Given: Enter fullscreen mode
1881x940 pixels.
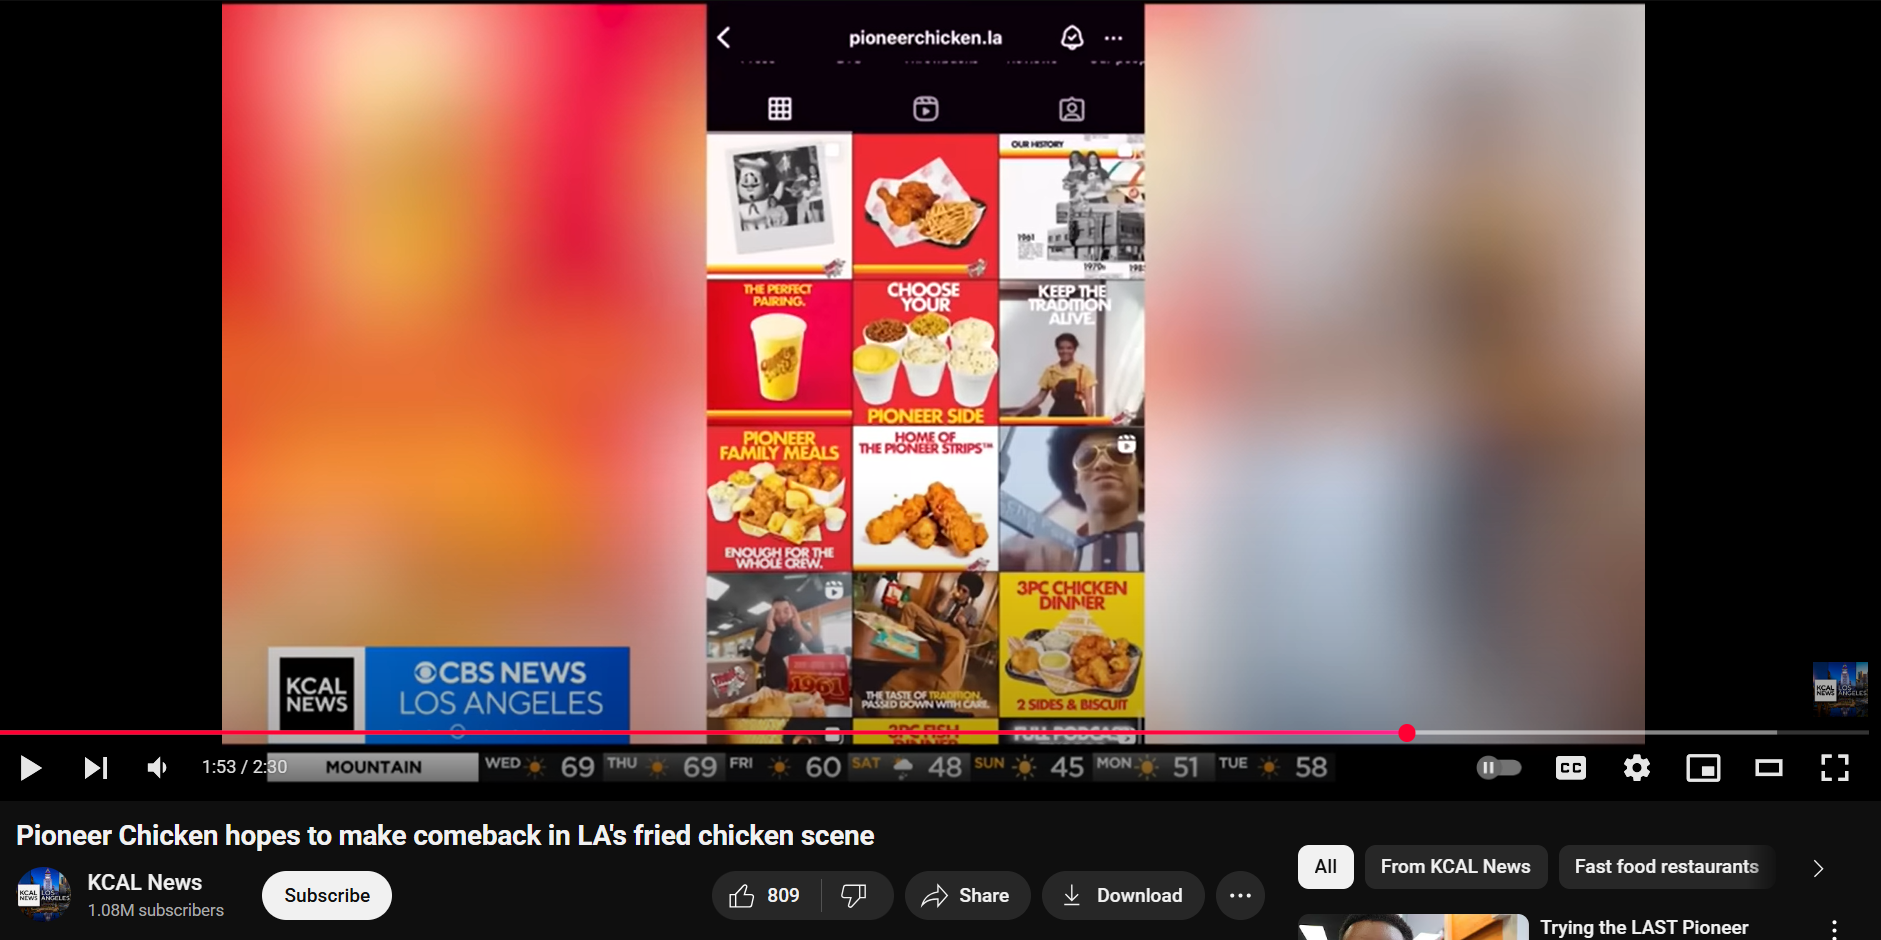Looking at the screenshot, I should pyautogui.click(x=1835, y=768).
